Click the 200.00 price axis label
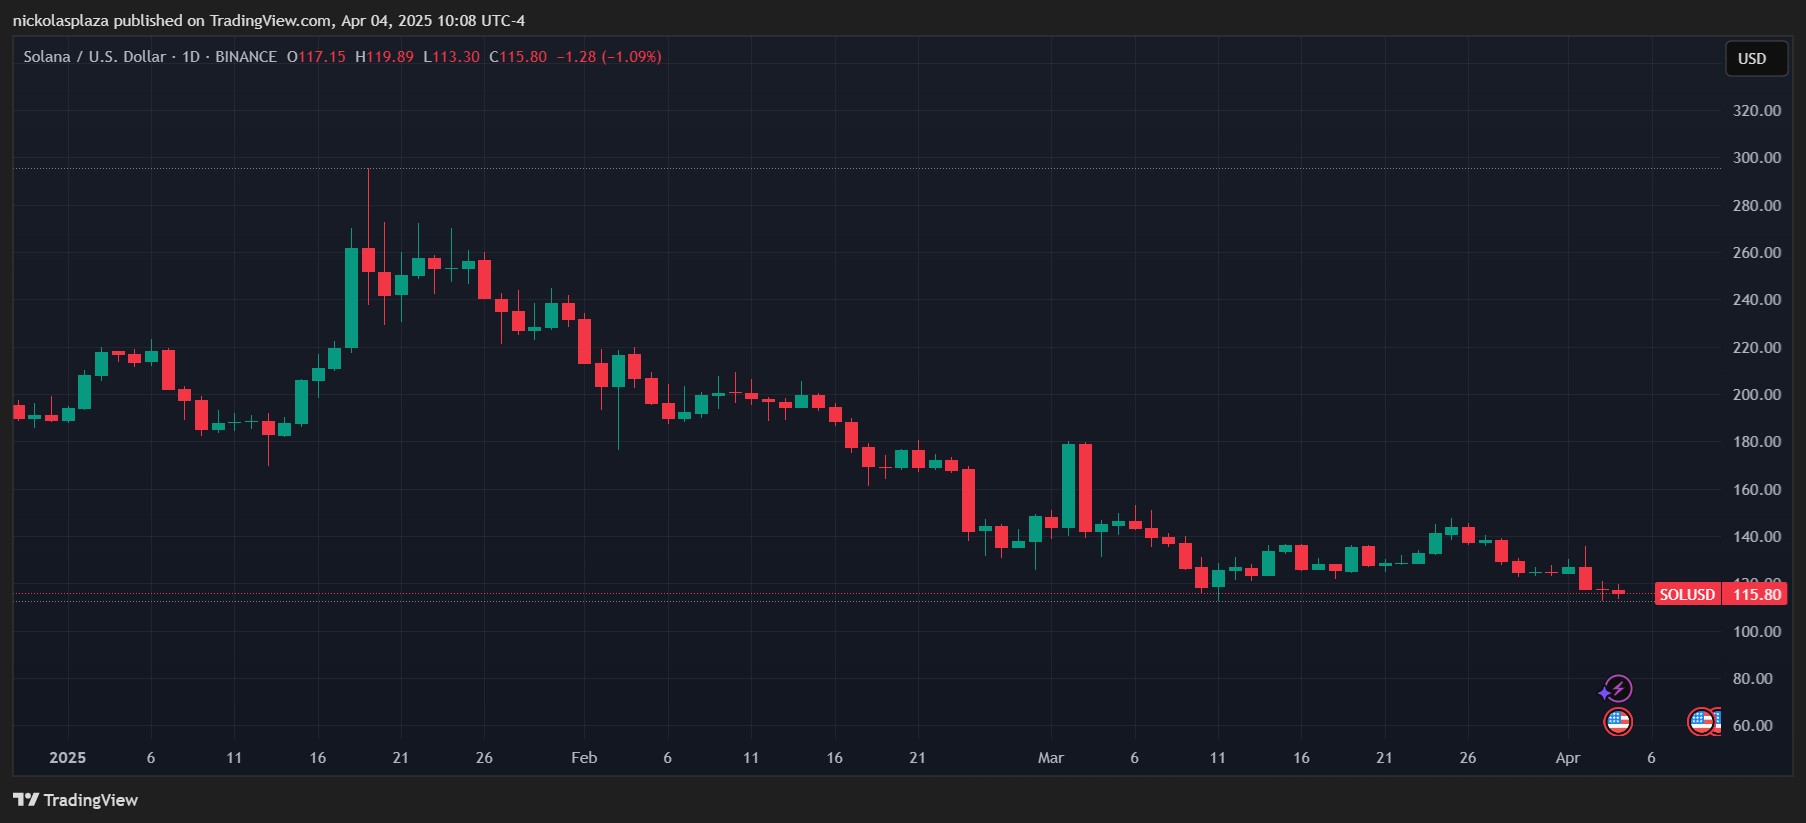The image size is (1806, 823). (x=1756, y=395)
